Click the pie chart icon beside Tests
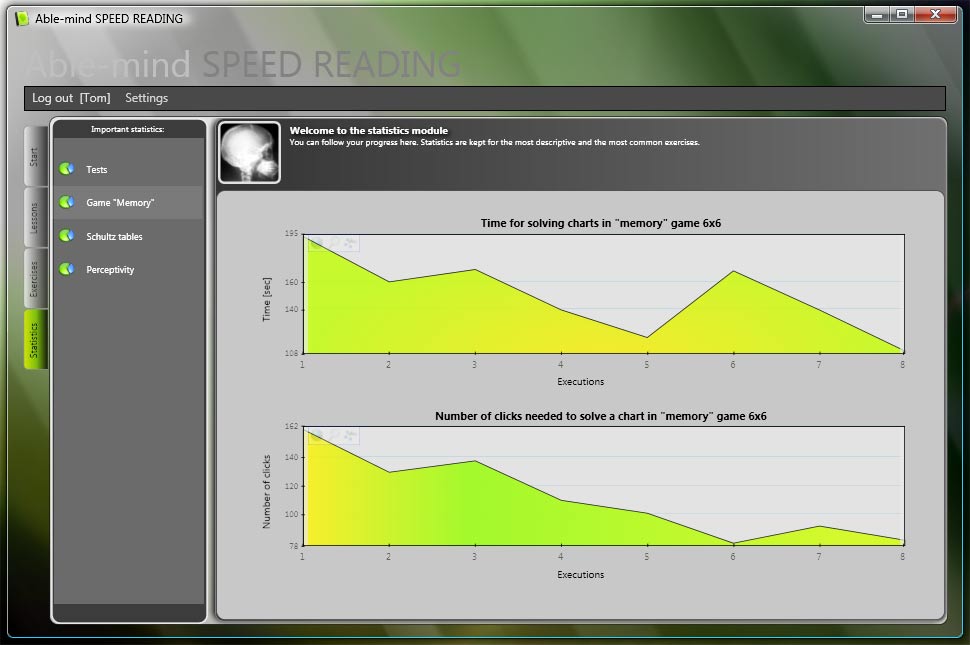The height and width of the screenshot is (645, 970). pos(67,169)
